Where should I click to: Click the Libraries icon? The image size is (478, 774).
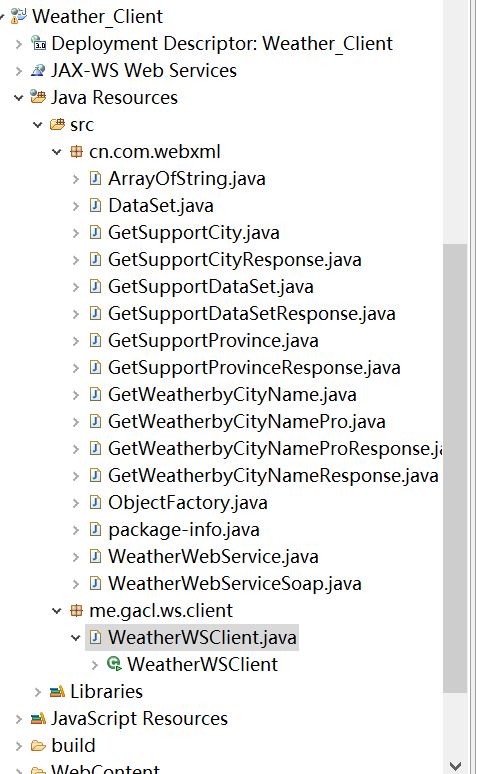tap(57, 691)
